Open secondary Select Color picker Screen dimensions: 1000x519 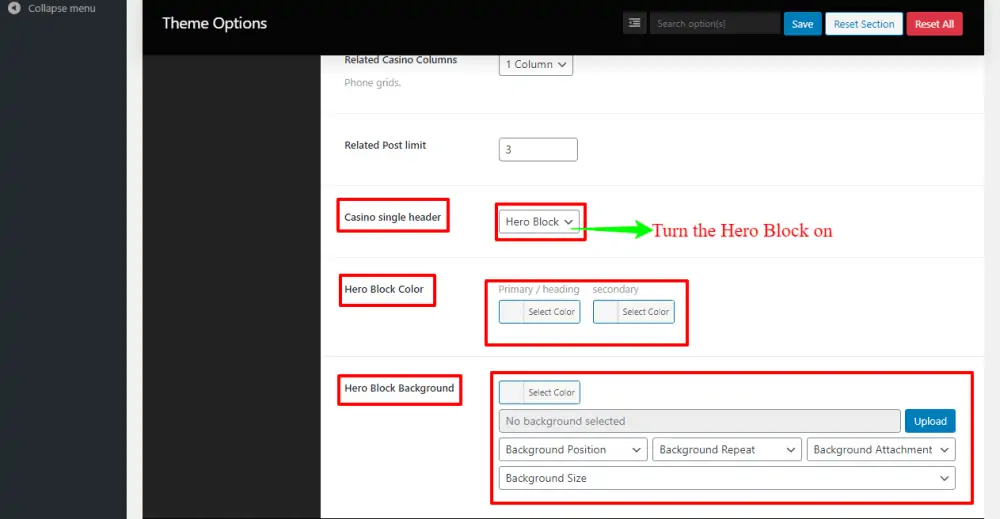pos(633,312)
